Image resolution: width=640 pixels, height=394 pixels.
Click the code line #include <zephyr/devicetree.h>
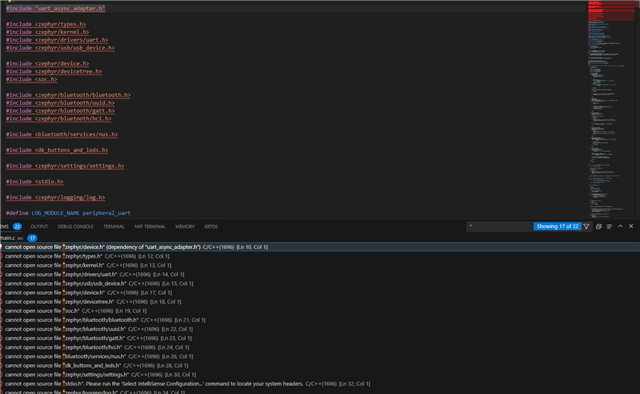coord(54,71)
